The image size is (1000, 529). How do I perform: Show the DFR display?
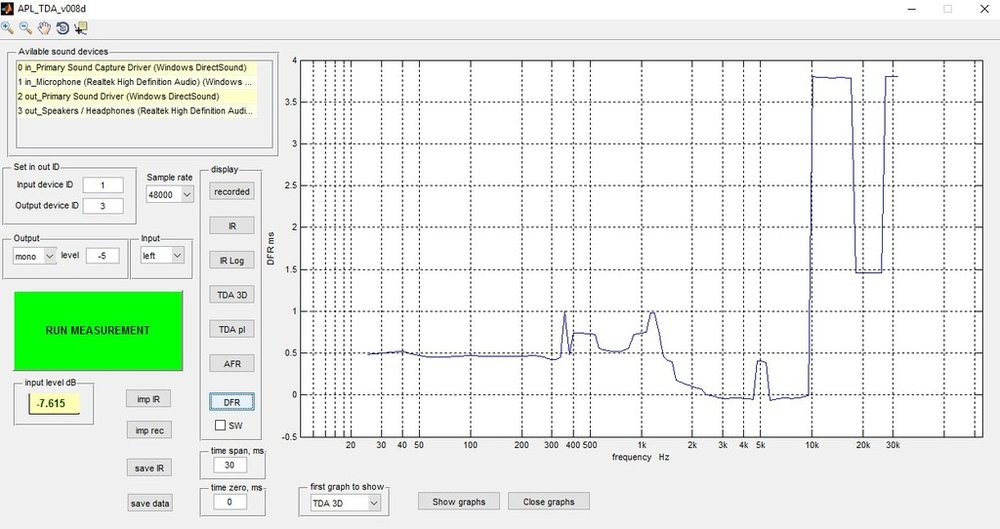232,402
